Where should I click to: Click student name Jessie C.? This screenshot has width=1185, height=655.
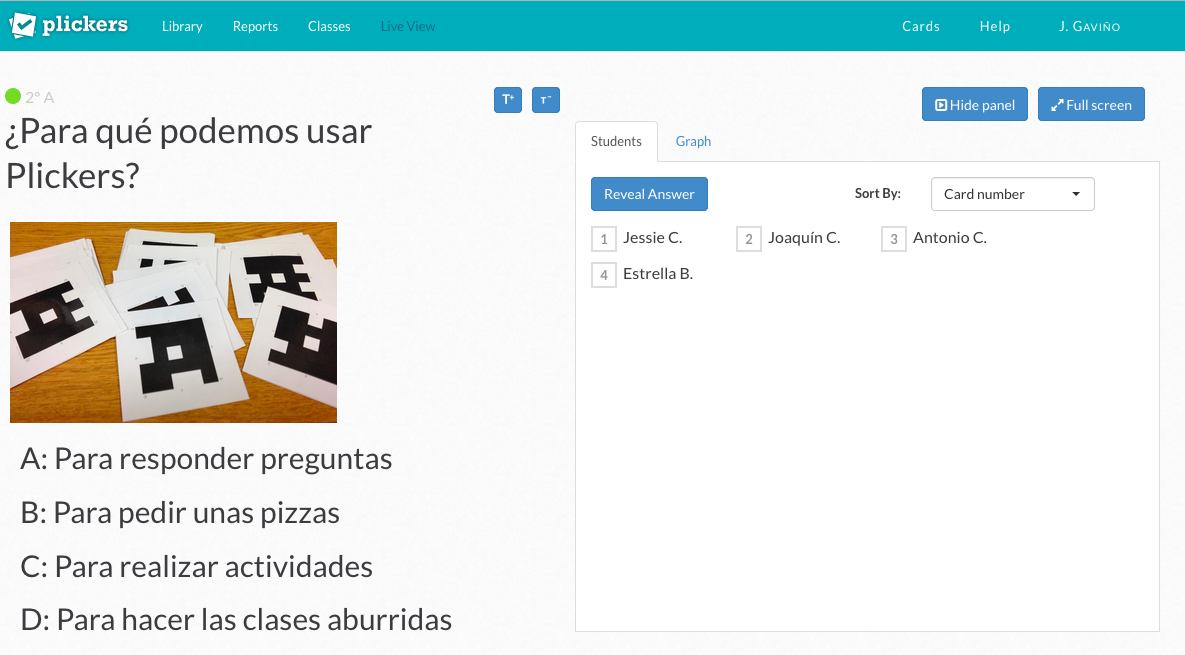coord(653,238)
